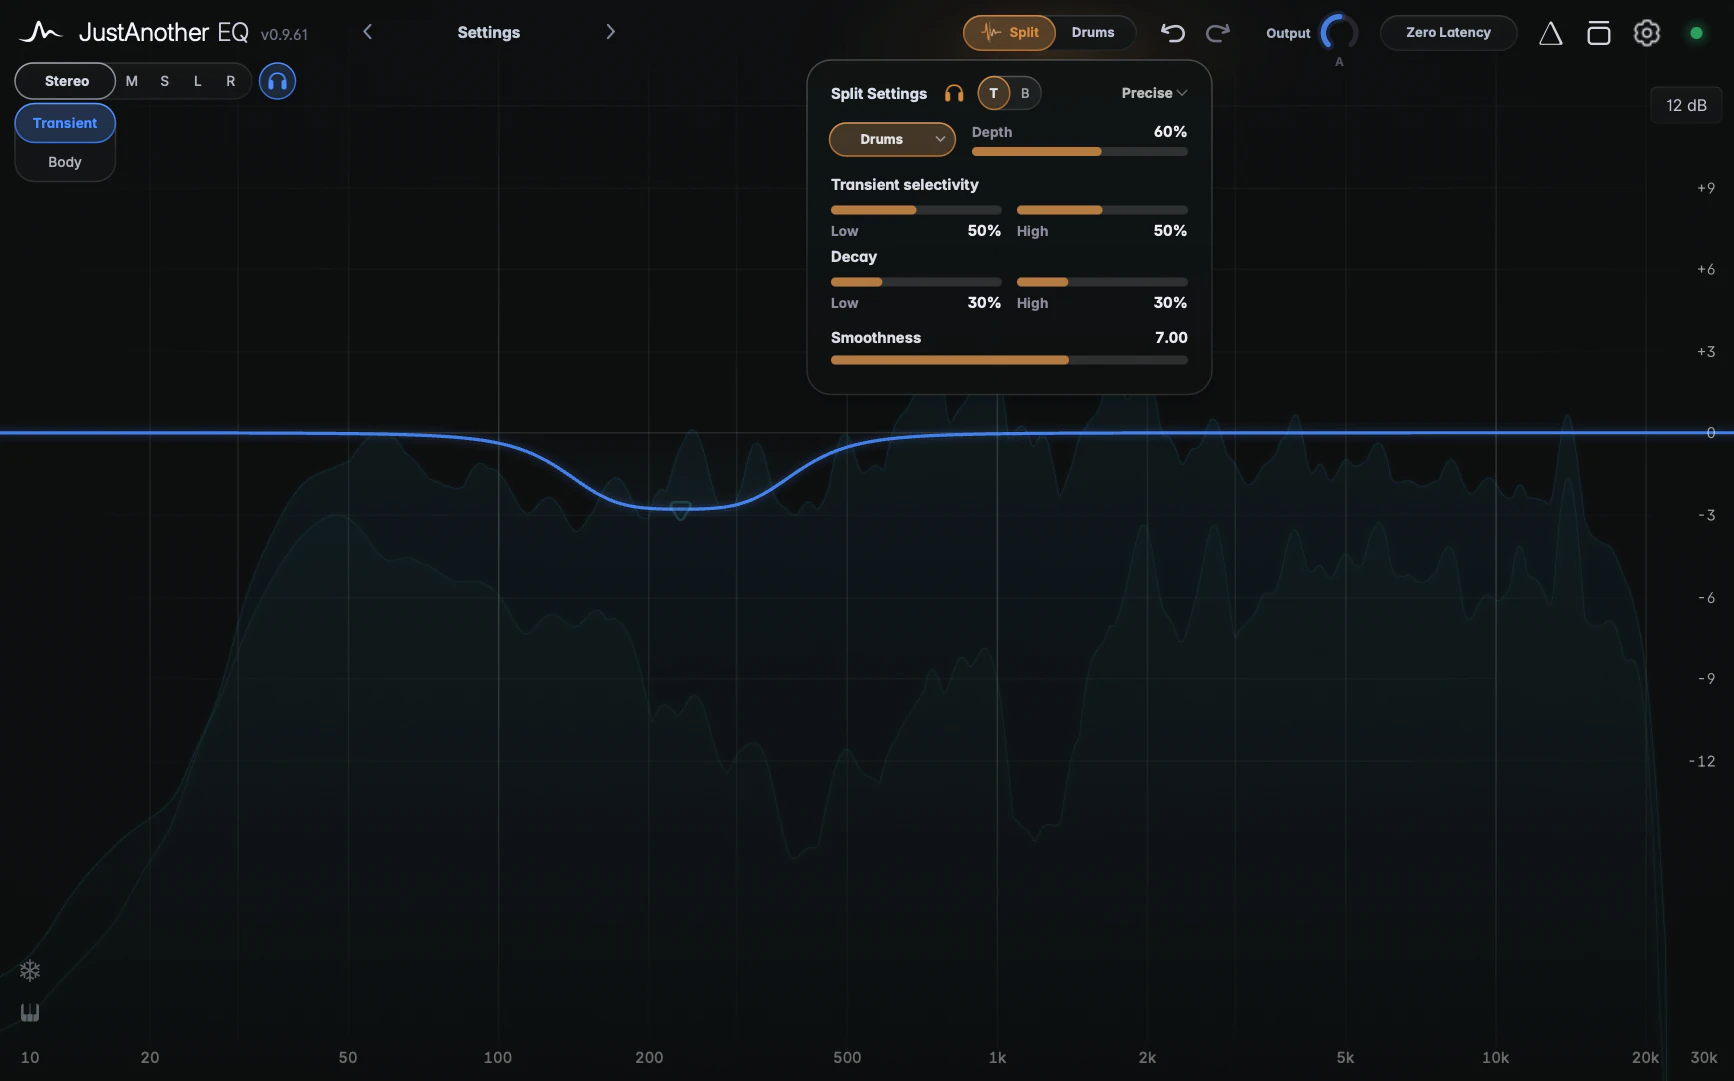This screenshot has width=1734, height=1081.
Task: Select T in Split Settings
Action: coord(993,93)
